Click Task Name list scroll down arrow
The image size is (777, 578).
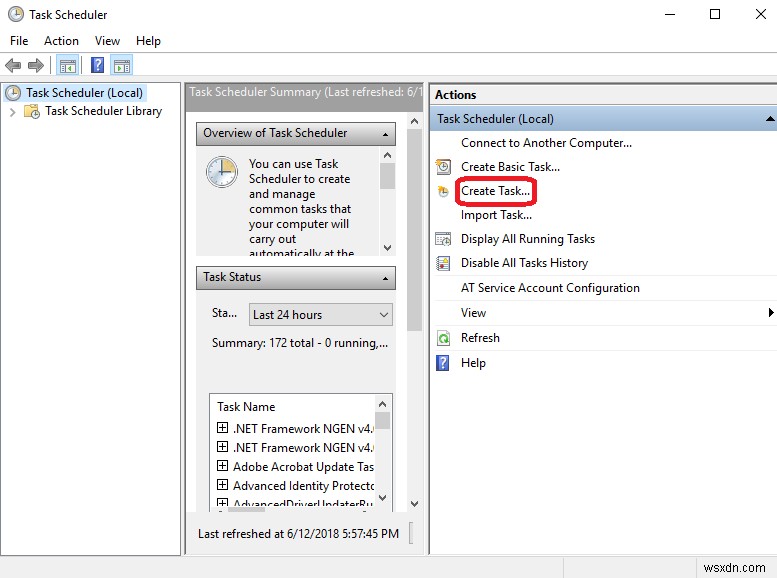pos(382,498)
